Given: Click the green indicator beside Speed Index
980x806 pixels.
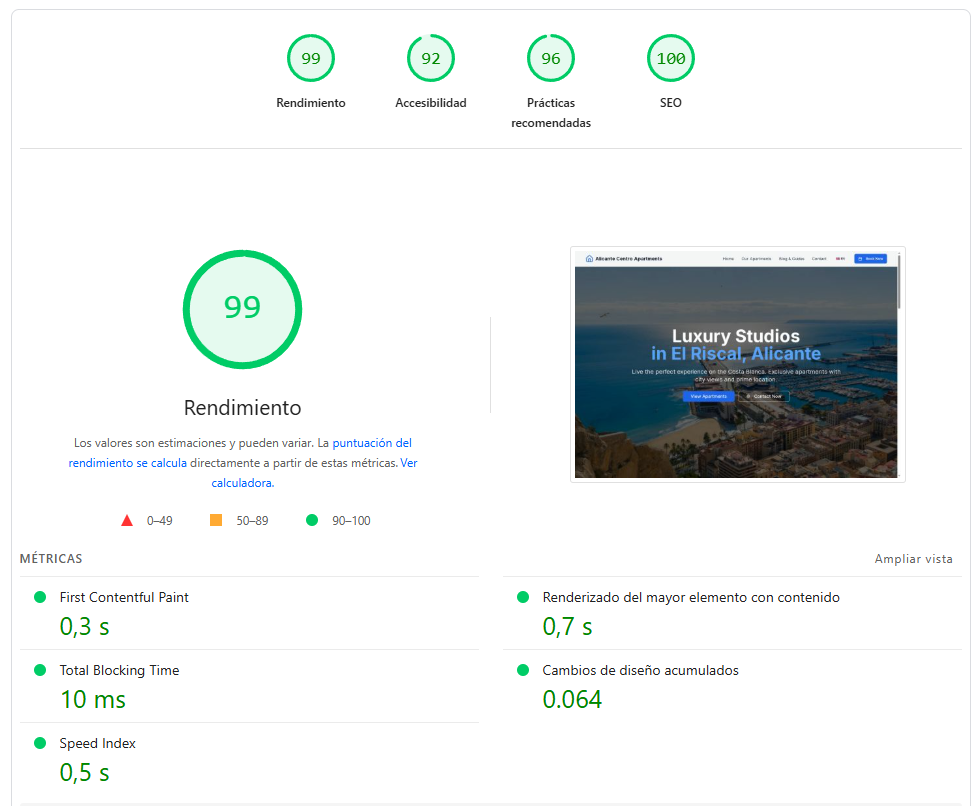Looking at the screenshot, I should pos(39,743).
